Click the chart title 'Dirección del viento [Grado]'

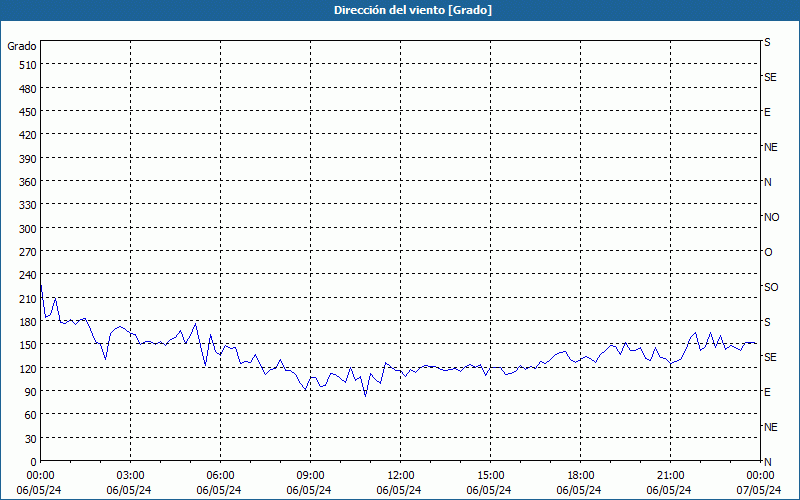tap(413, 10)
